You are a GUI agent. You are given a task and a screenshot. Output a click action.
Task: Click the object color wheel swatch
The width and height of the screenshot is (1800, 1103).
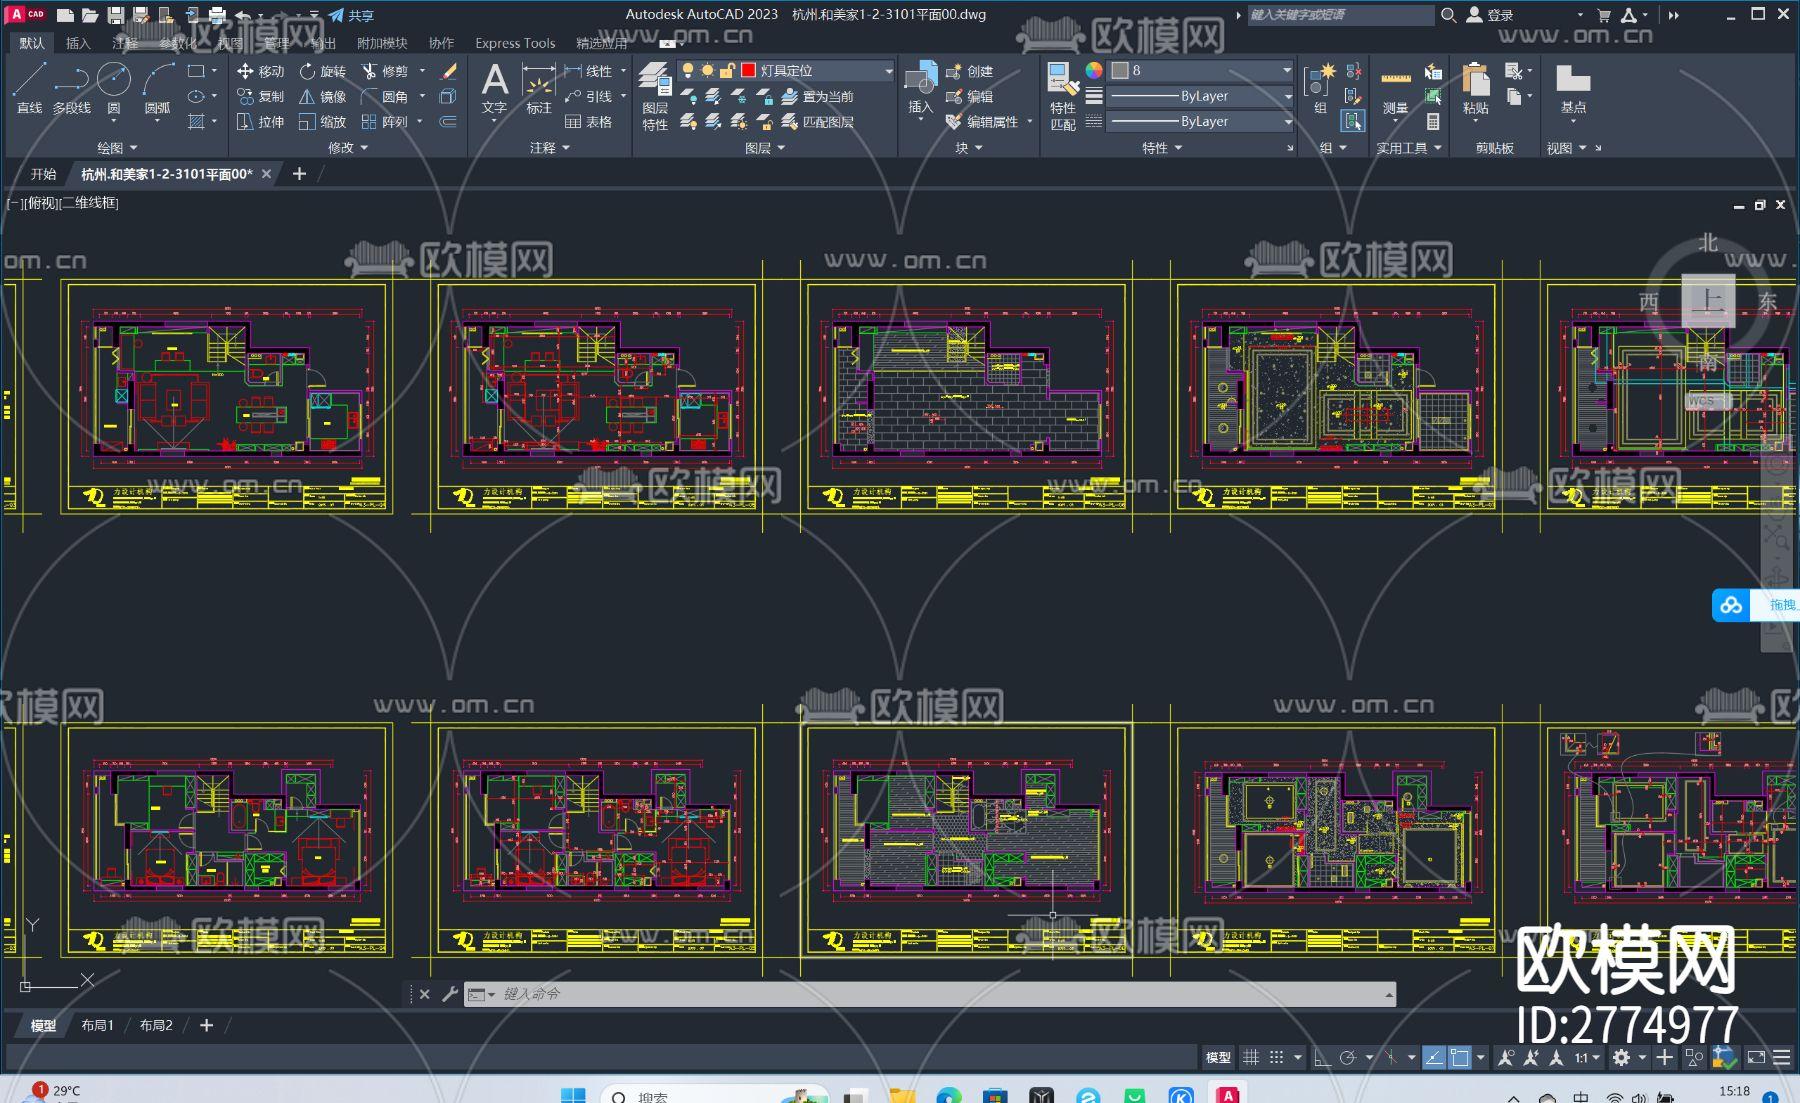(1094, 70)
